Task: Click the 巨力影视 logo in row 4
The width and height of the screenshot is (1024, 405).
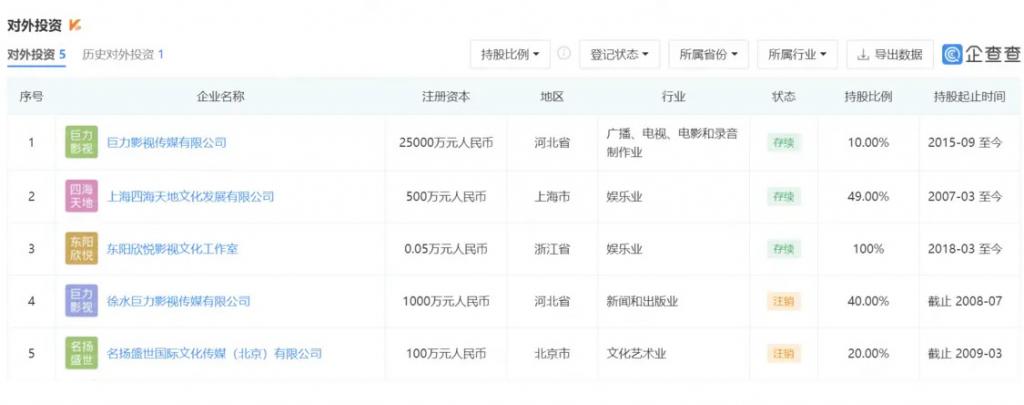Action: 82,301
